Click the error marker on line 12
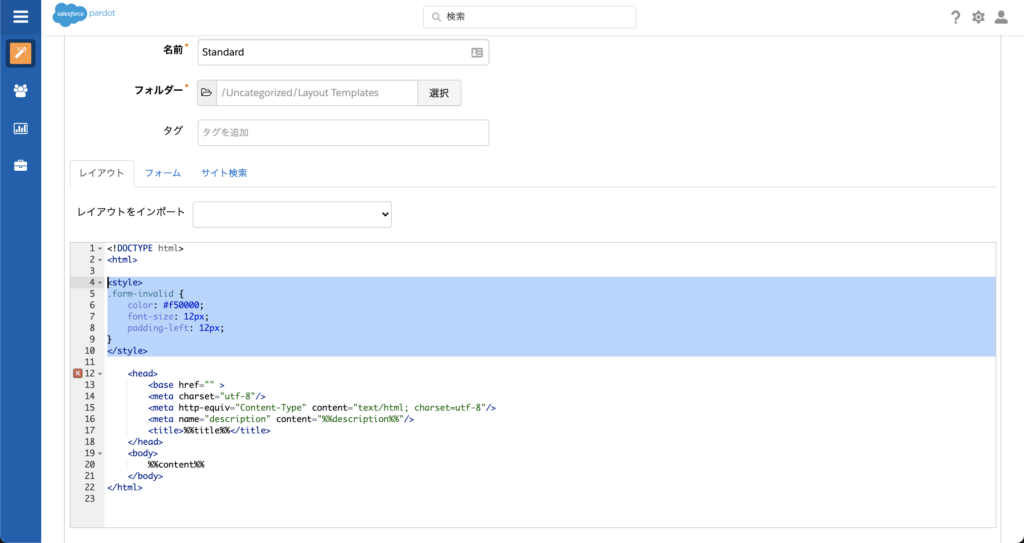 (78, 373)
